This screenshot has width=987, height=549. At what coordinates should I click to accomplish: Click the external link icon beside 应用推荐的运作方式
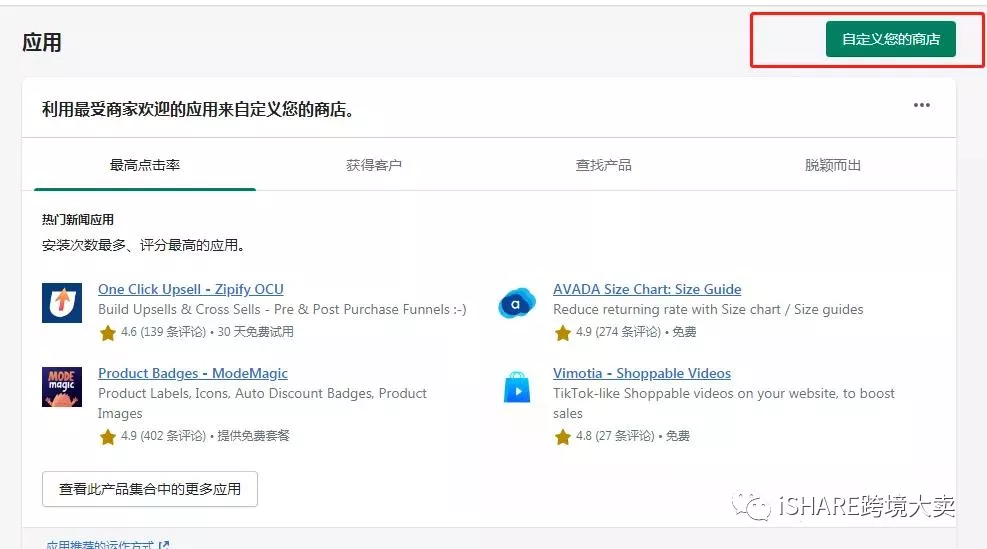(164, 545)
